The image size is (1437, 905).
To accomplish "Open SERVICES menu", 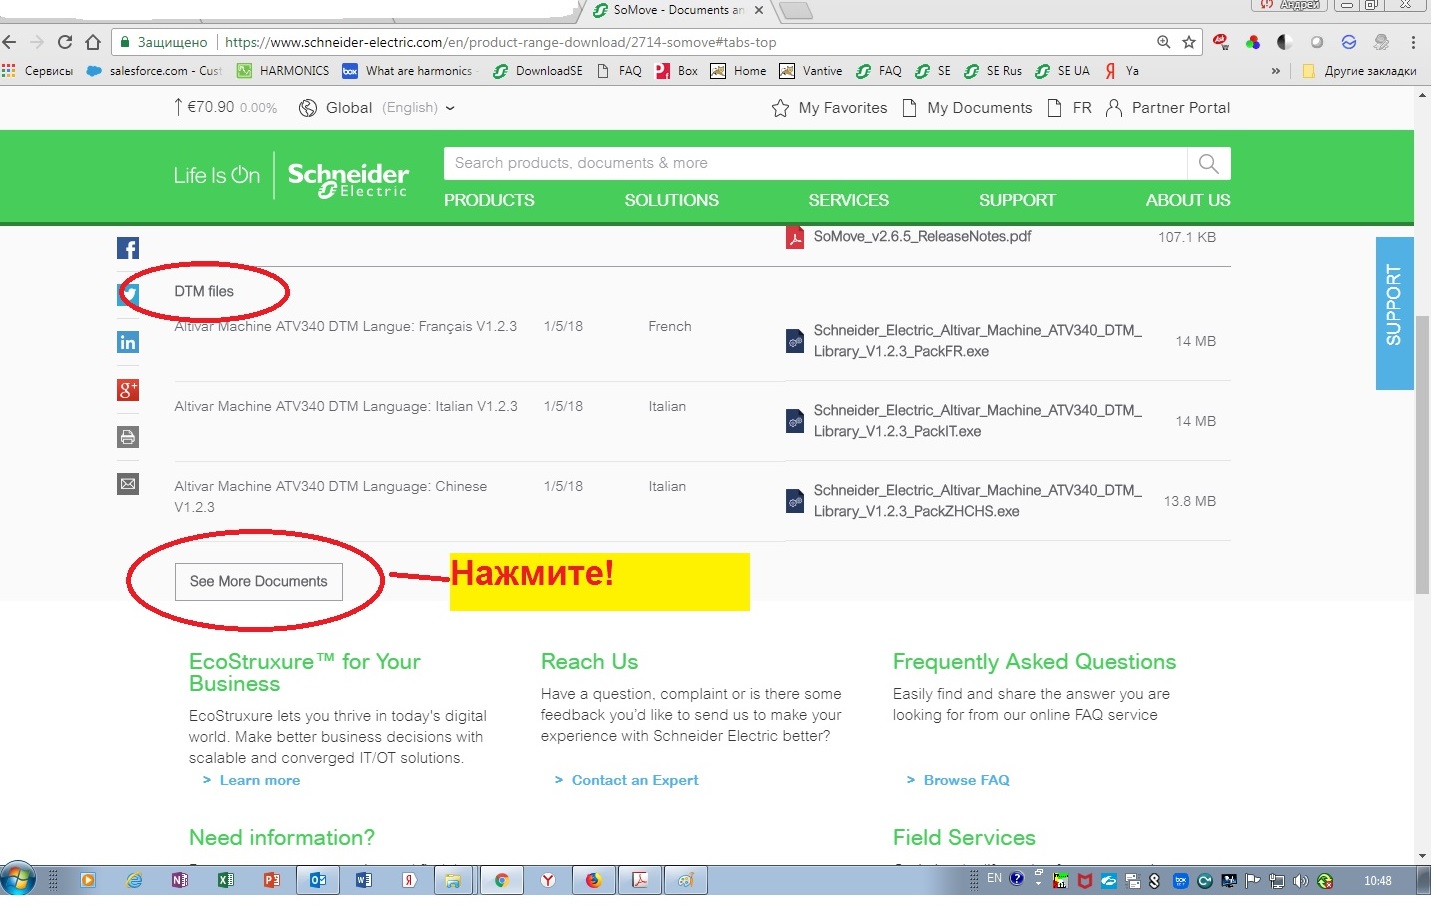I will click(x=849, y=200).
